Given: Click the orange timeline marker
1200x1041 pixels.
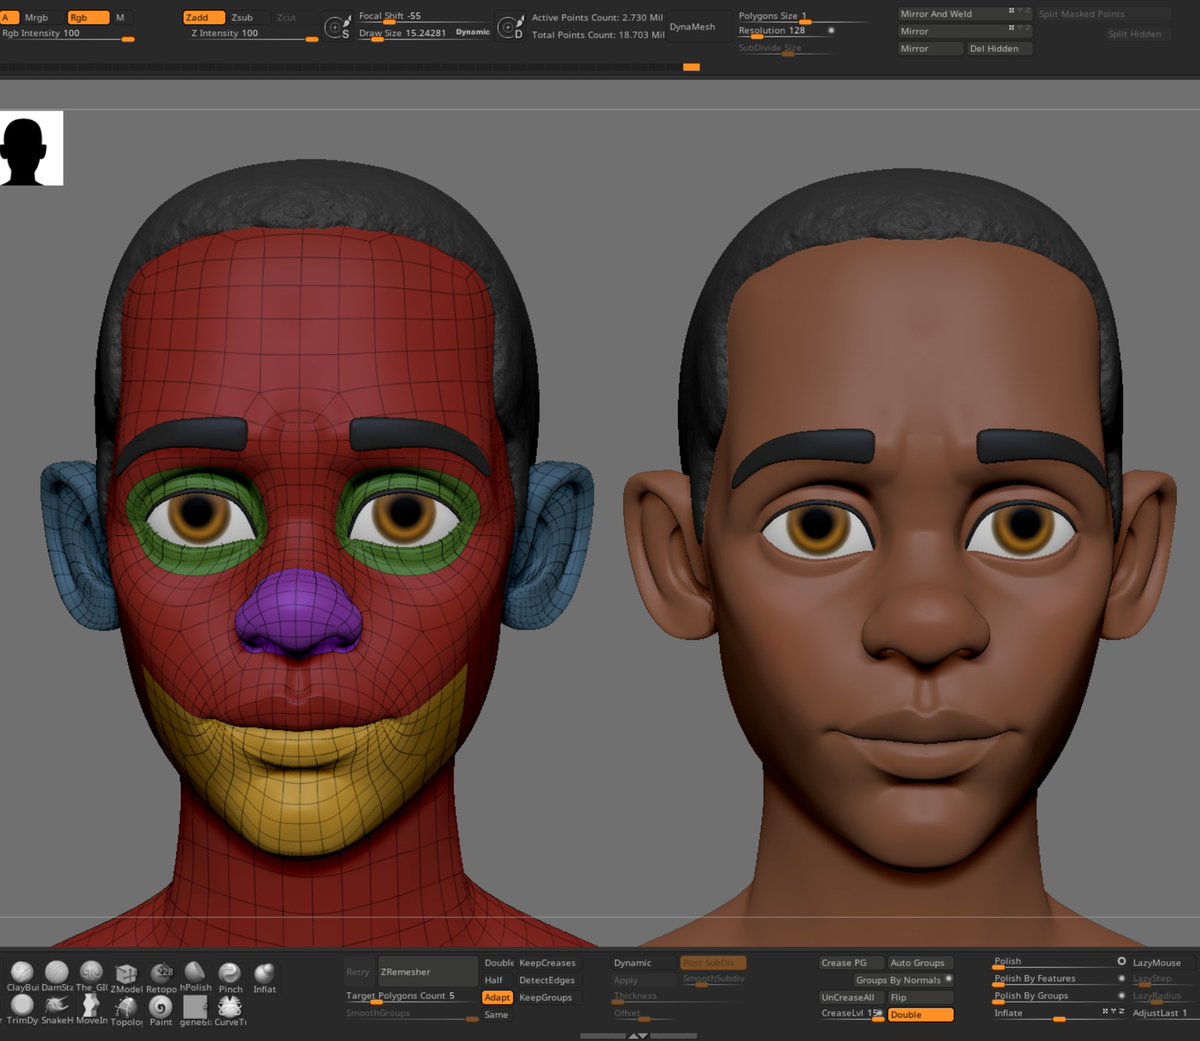Looking at the screenshot, I should (x=691, y=67).
